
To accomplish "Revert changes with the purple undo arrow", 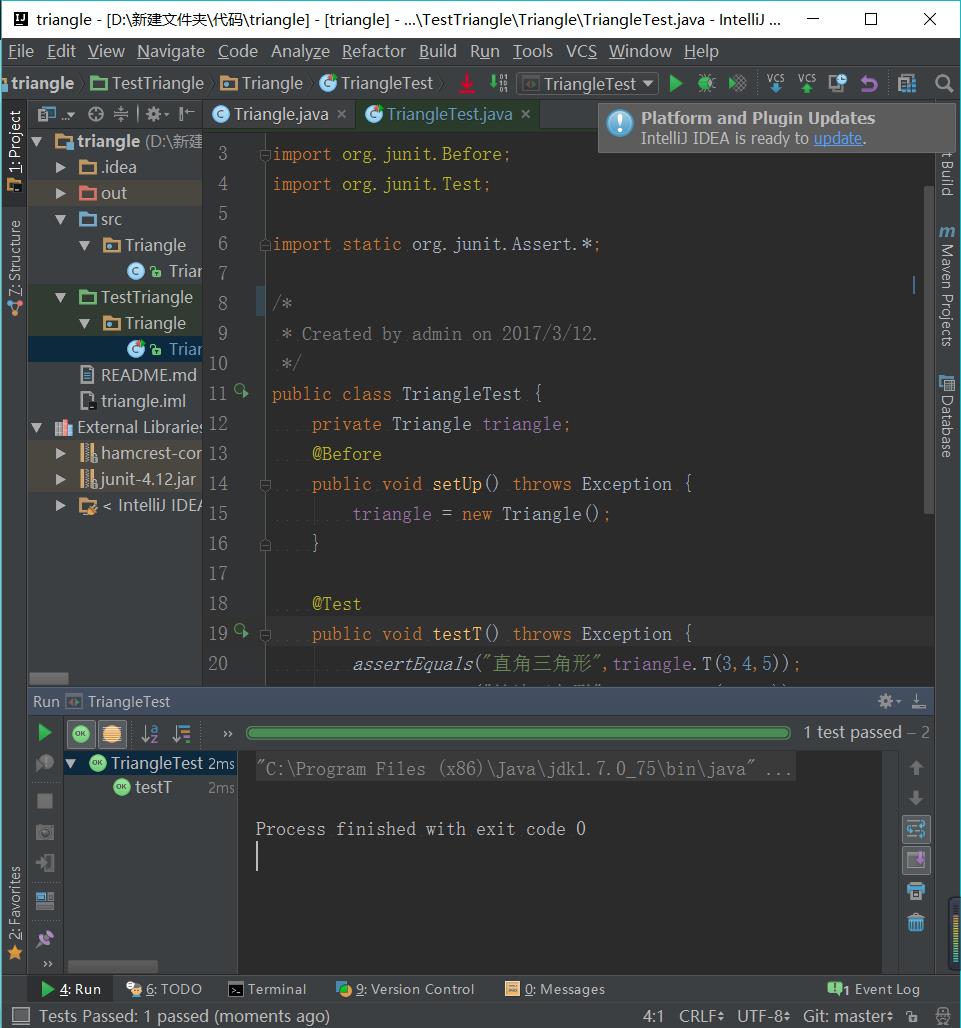I will (869, 83).
